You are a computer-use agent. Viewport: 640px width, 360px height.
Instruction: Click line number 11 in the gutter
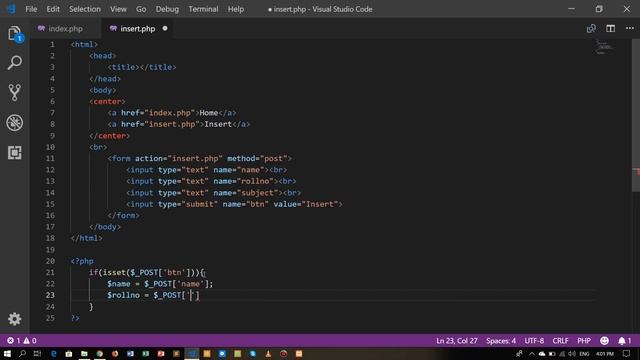(x=50, y=158)
